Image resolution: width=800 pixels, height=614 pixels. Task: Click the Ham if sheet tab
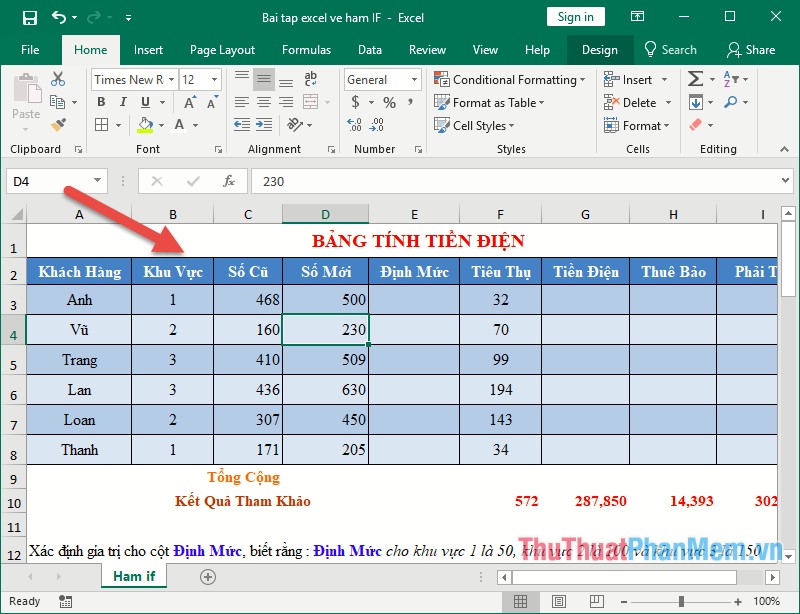point(133,576)
